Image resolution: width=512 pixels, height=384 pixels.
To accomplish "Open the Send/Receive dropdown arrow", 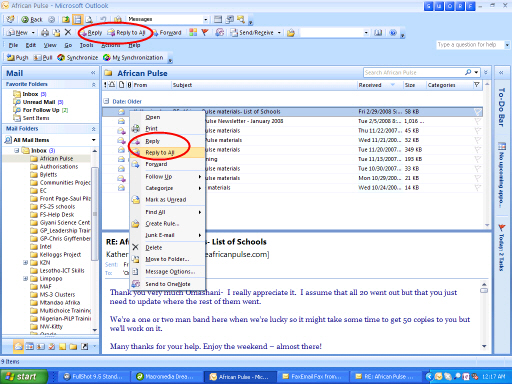I will tap(279, 33).
